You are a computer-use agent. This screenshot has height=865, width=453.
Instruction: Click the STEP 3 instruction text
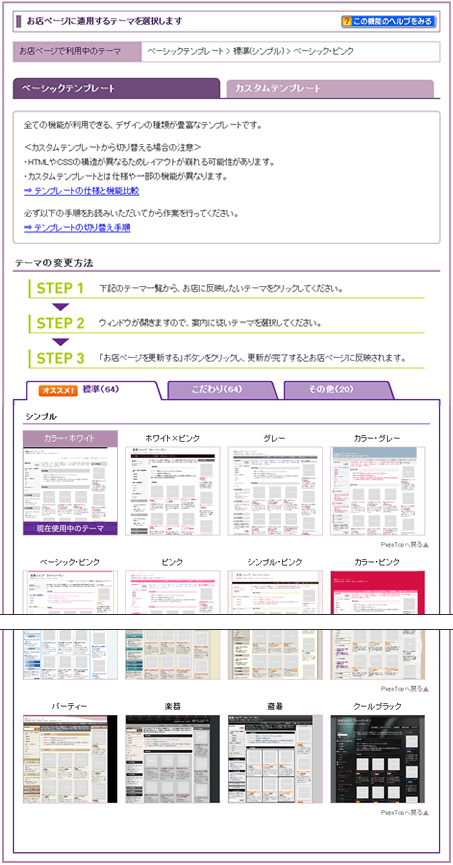point(253,358)
